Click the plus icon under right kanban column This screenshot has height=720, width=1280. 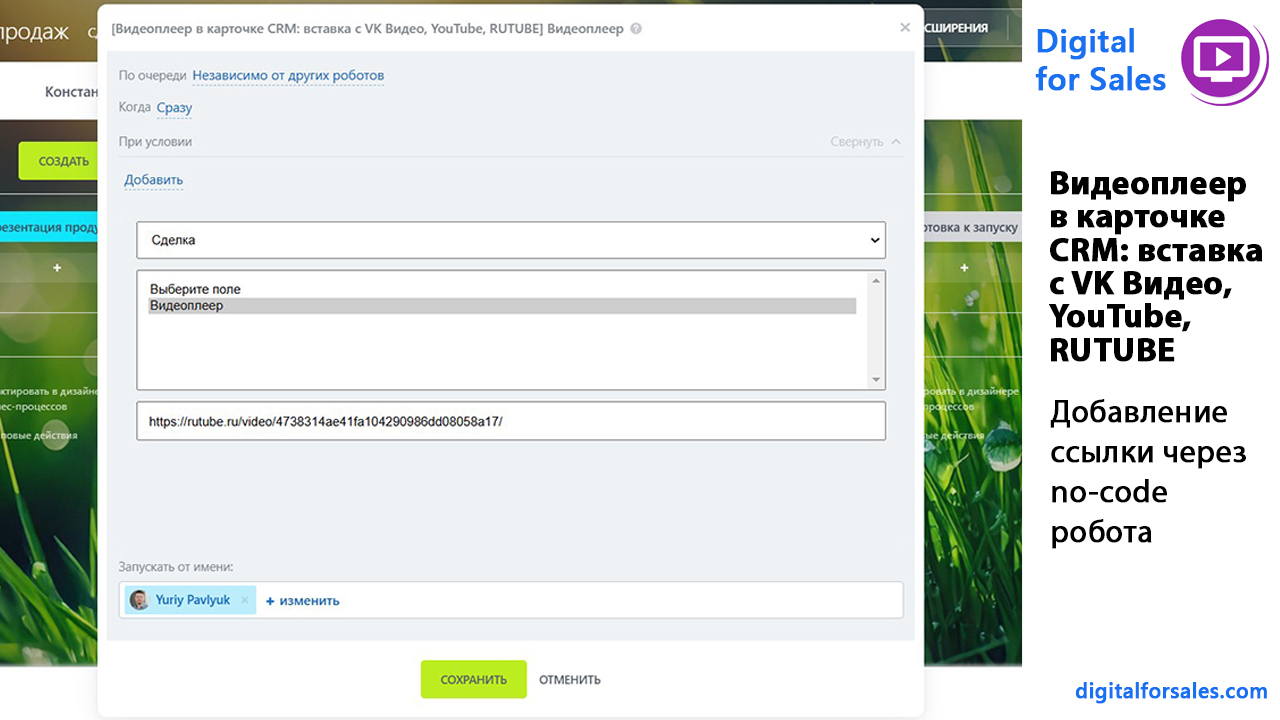[x=964, y=268]
